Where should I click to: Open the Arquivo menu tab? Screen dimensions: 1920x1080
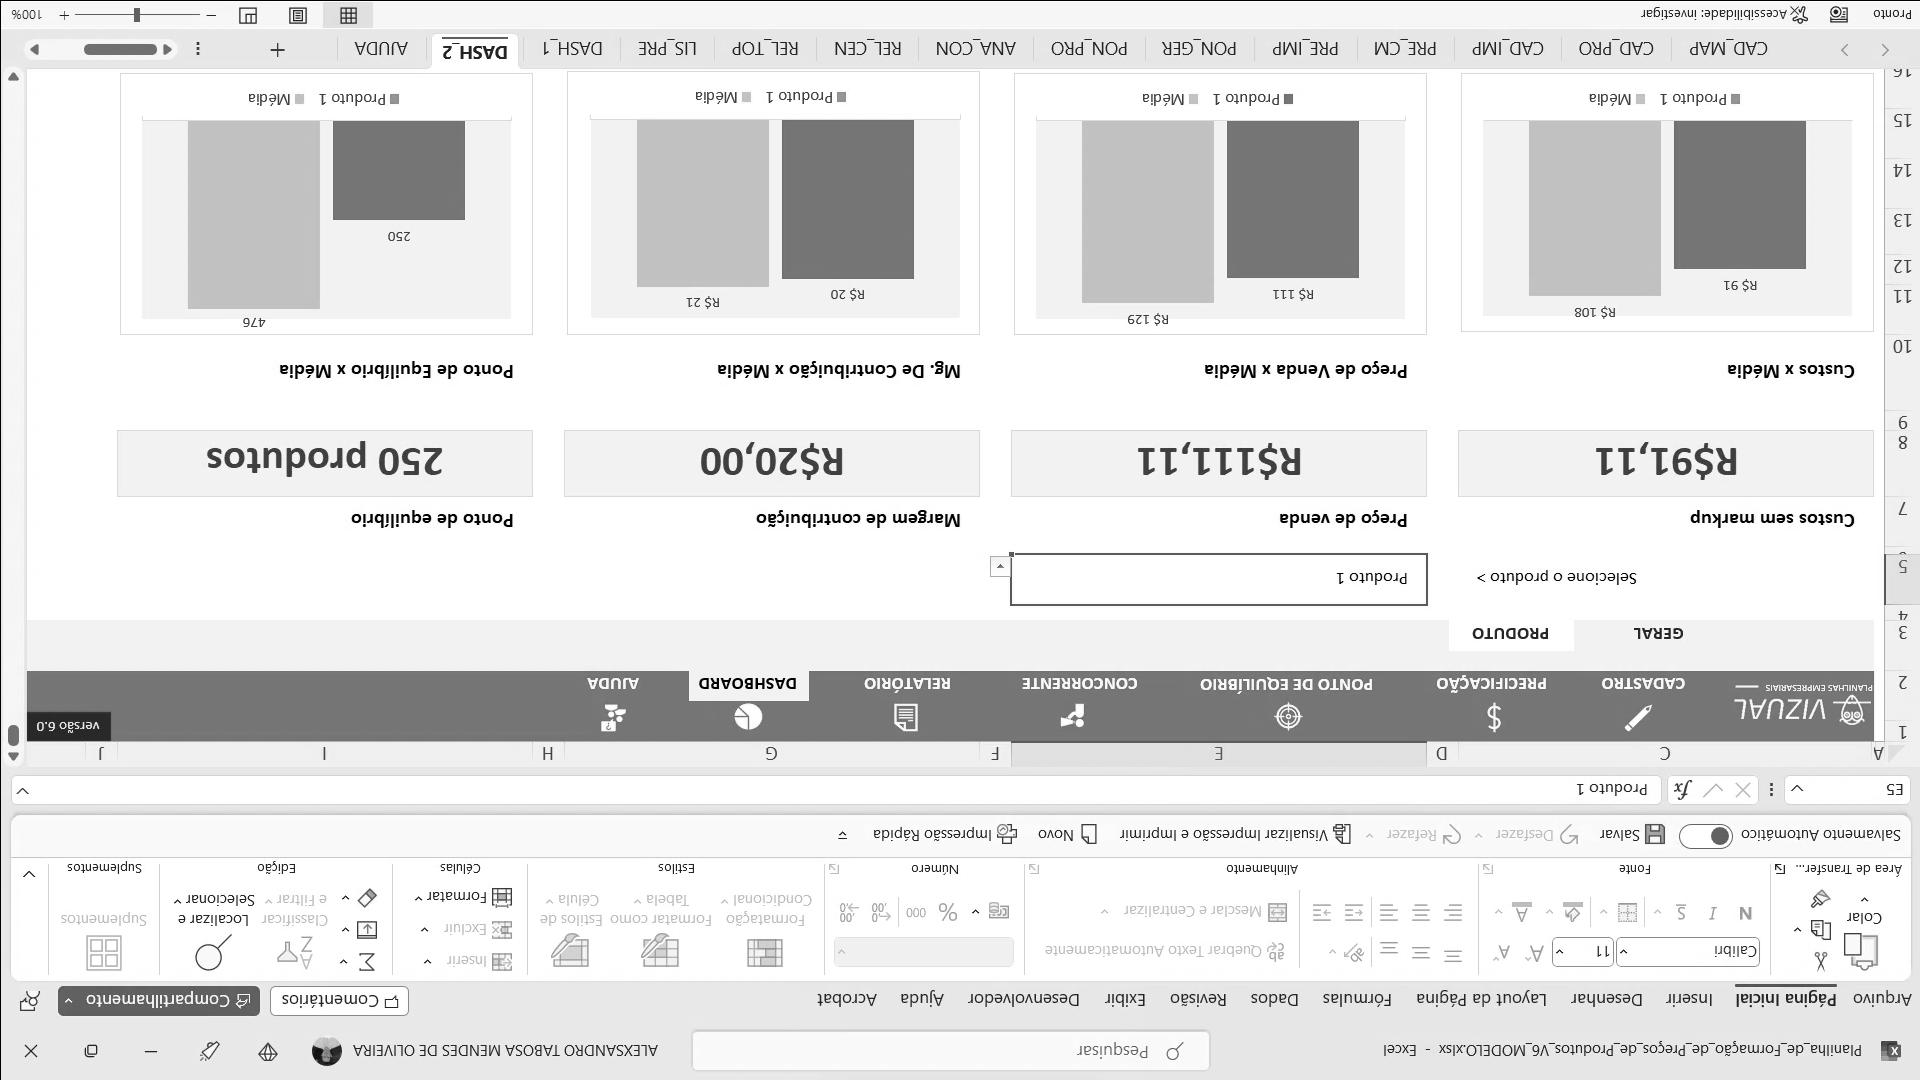point(1882,999)
